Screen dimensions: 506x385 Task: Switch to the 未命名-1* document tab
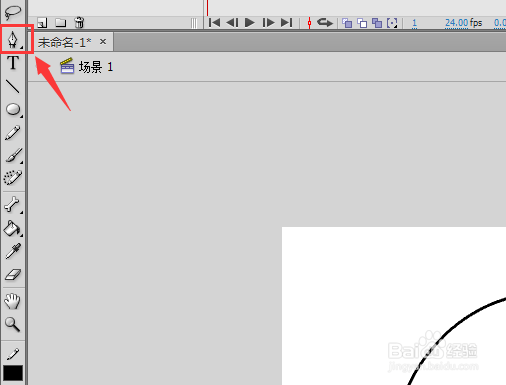[x=64, y=42]
